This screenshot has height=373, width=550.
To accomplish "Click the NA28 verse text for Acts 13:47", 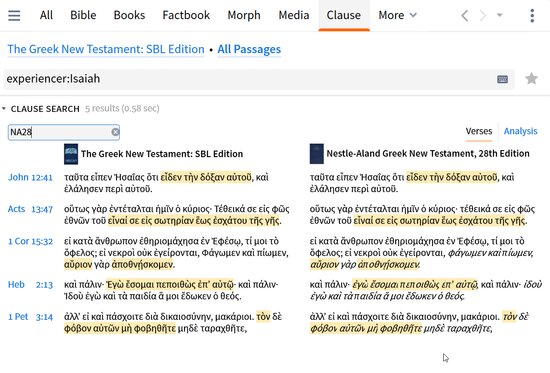I will (422, 215).
